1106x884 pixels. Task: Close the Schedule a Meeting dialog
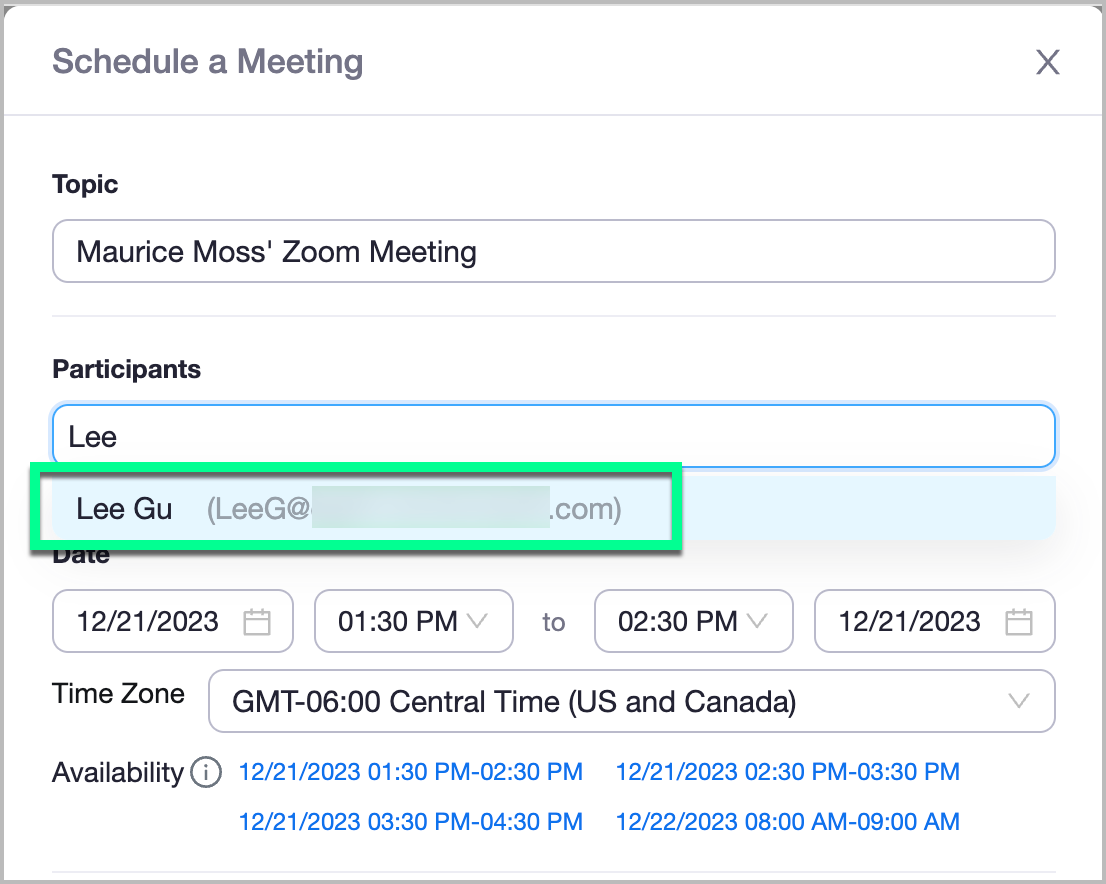click(1047, 63)
